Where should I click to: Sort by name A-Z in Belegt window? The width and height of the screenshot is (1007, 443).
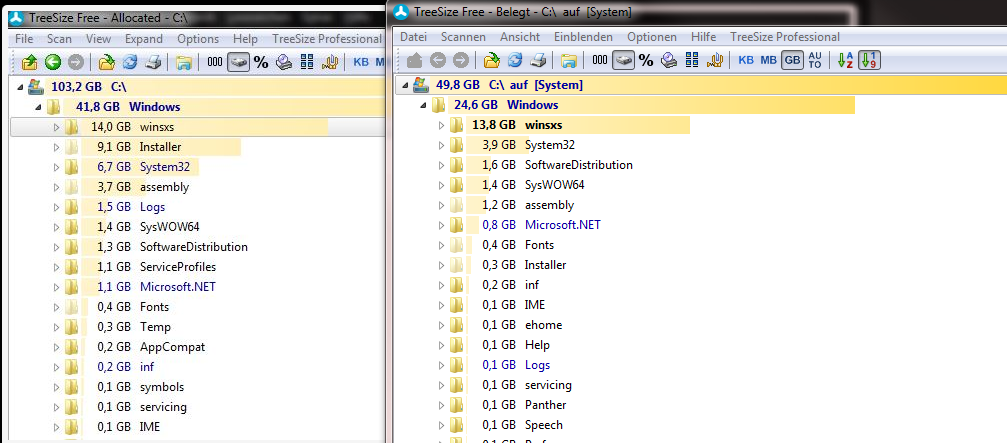846,60
